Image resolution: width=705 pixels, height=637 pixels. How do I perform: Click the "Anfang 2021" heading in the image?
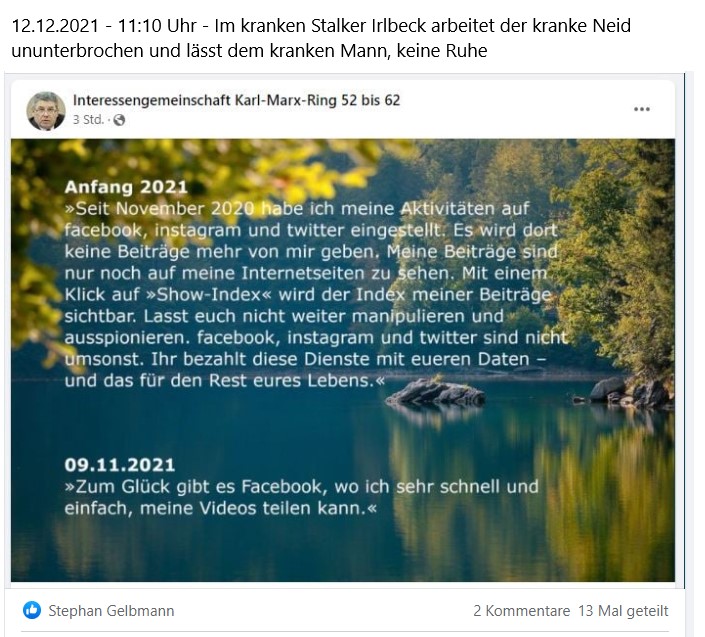click(125, 187)
